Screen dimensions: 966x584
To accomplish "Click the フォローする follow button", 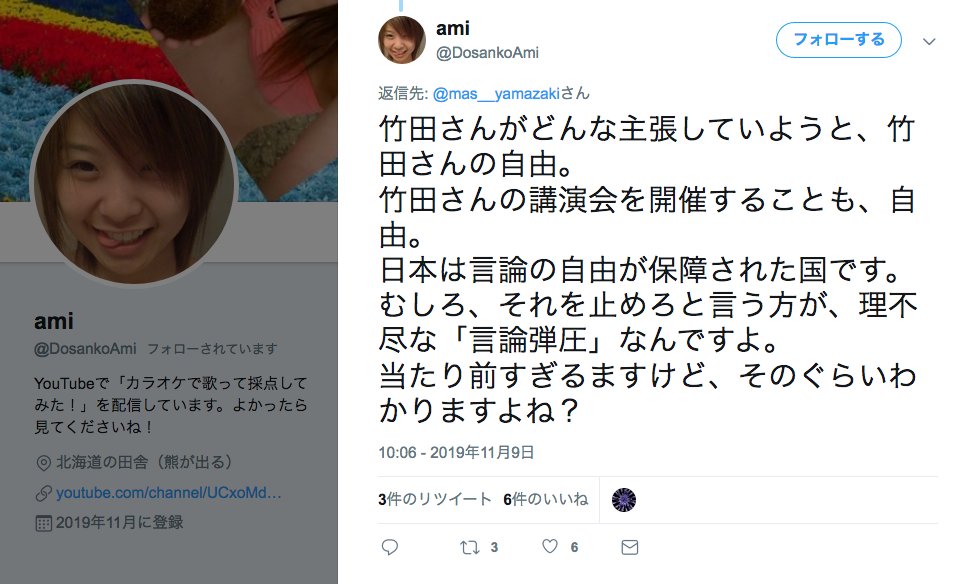I will pyautogui.click(x=838, y=40).
